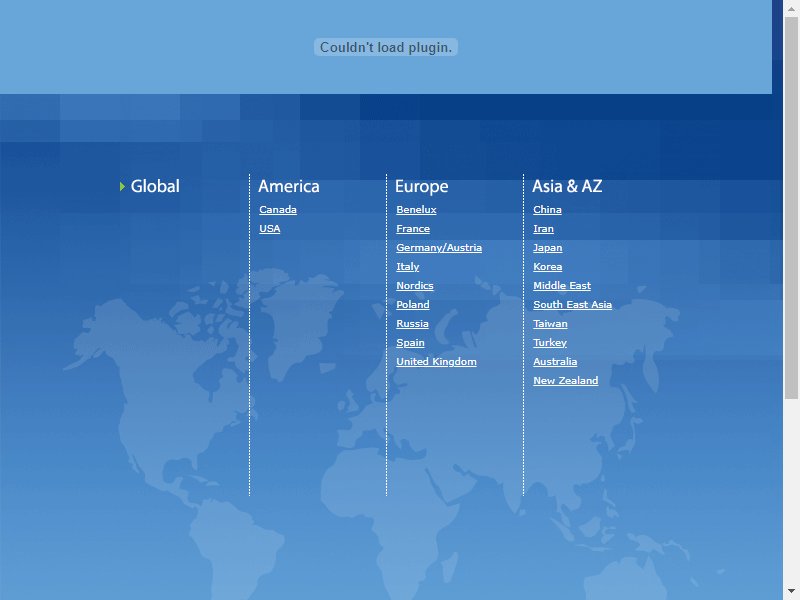This screenshot has width=800, height=600.
Task: Select Japan under Asia & AZ
Action: (547, 248)
